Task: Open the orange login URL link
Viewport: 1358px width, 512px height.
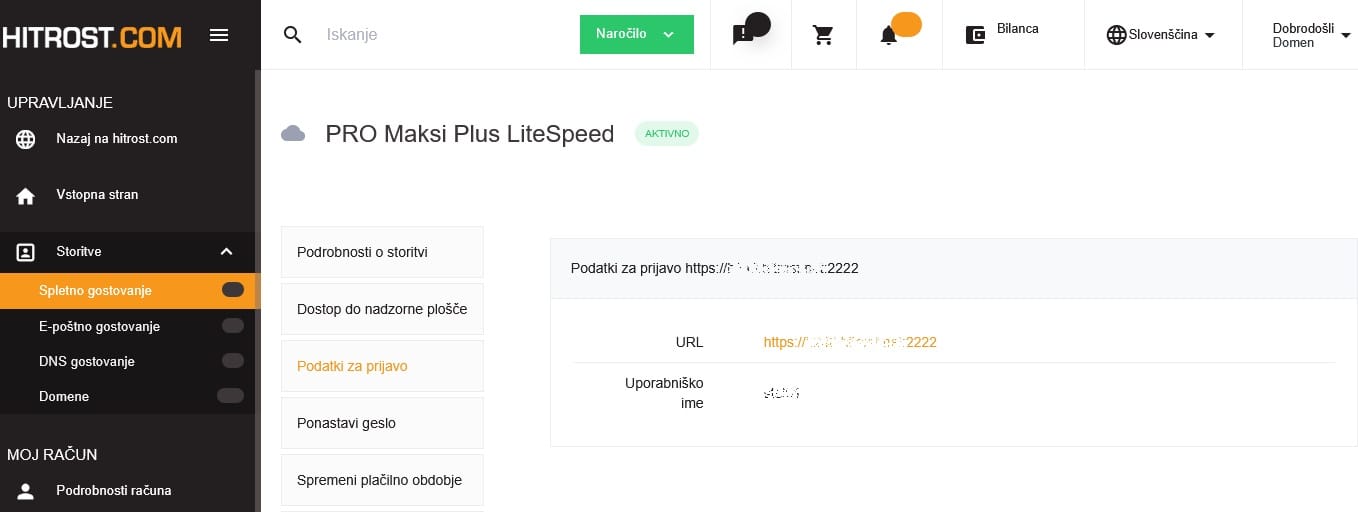Action: pos(849,342)
